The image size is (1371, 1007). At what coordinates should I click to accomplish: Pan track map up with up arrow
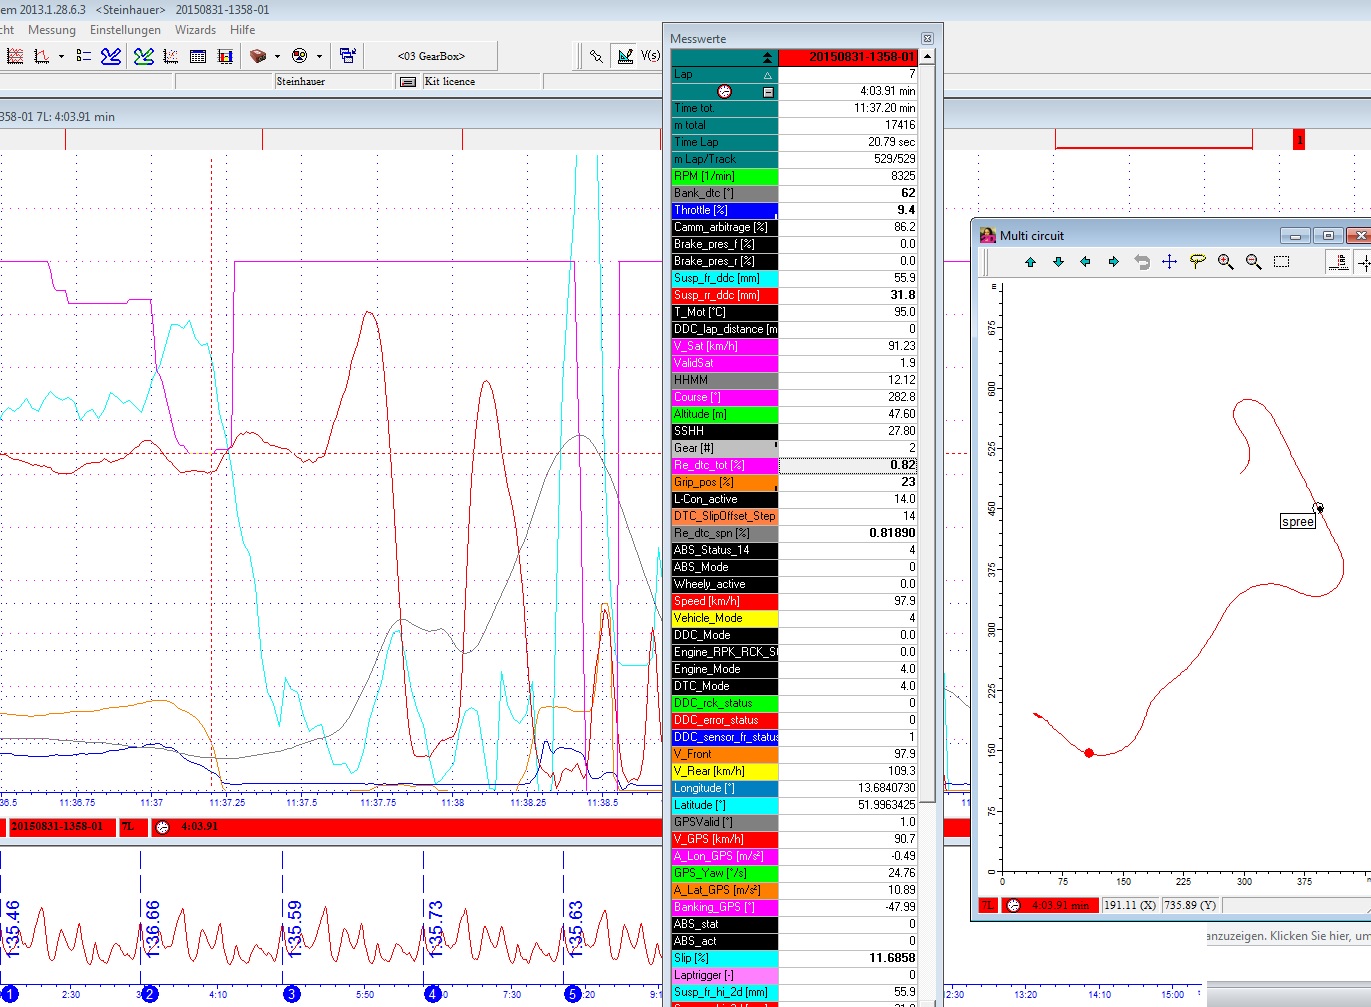pos(1030,262)
